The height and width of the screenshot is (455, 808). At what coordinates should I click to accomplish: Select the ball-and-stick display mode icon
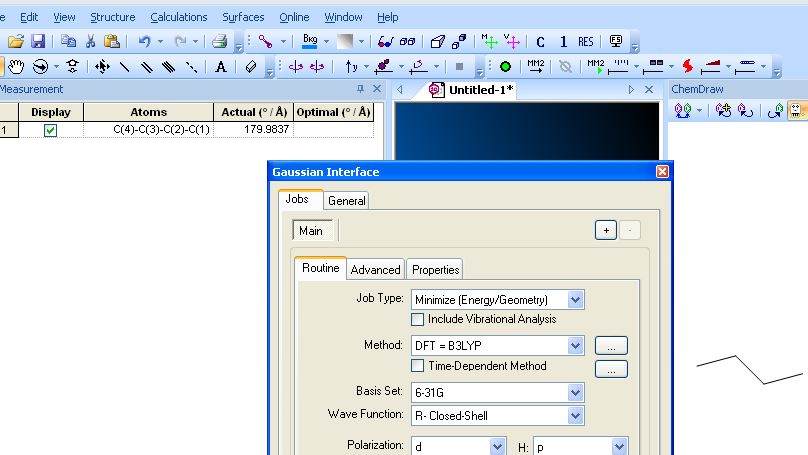click(x=265, y=41)
